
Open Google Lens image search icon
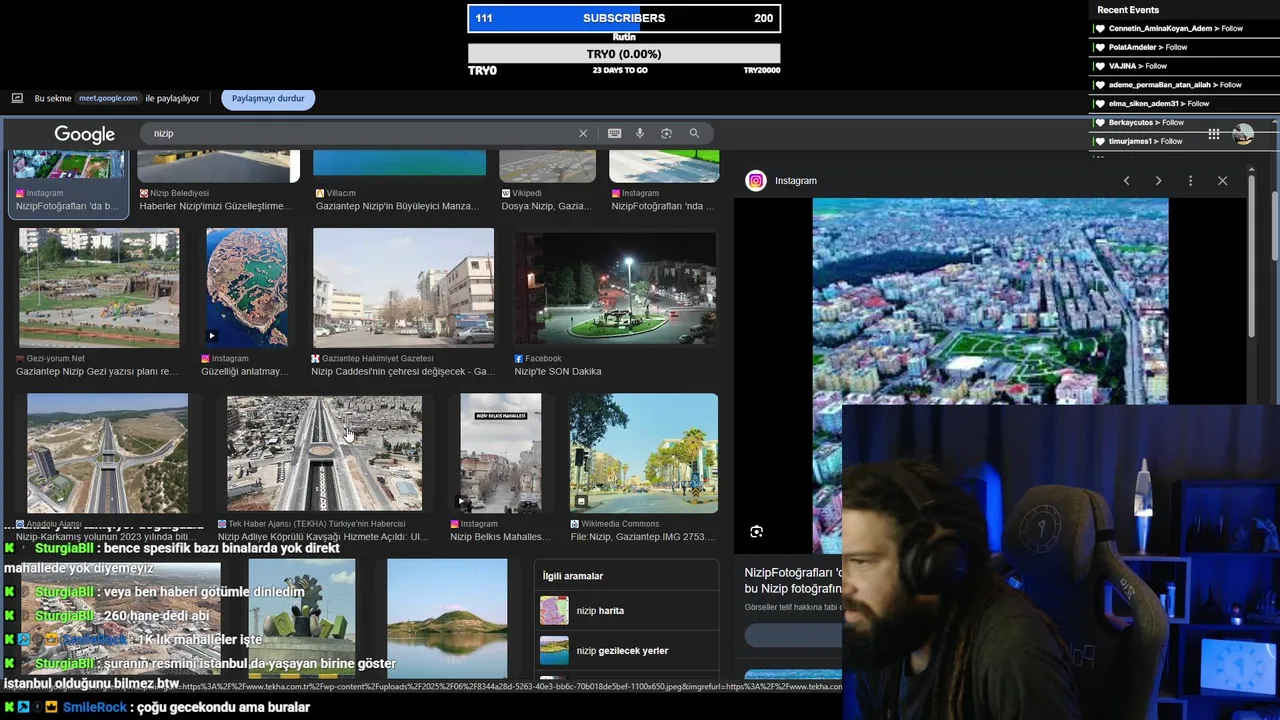click(x=666, y=133)
